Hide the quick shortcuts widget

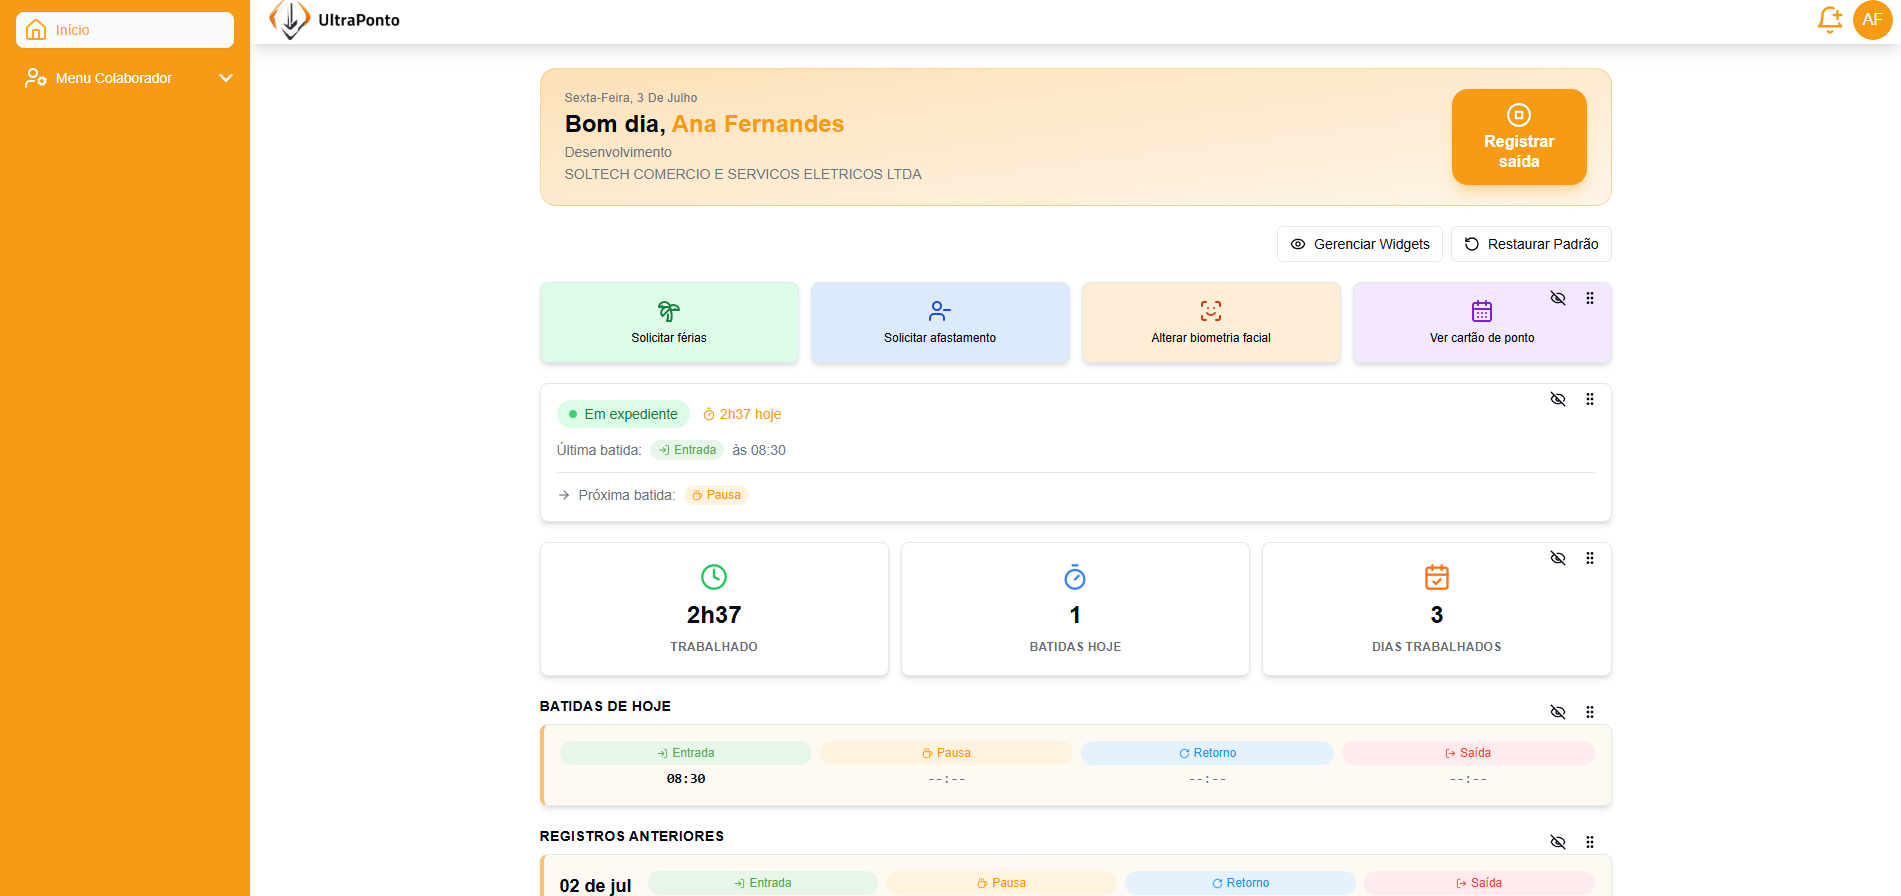(1558, 298)
